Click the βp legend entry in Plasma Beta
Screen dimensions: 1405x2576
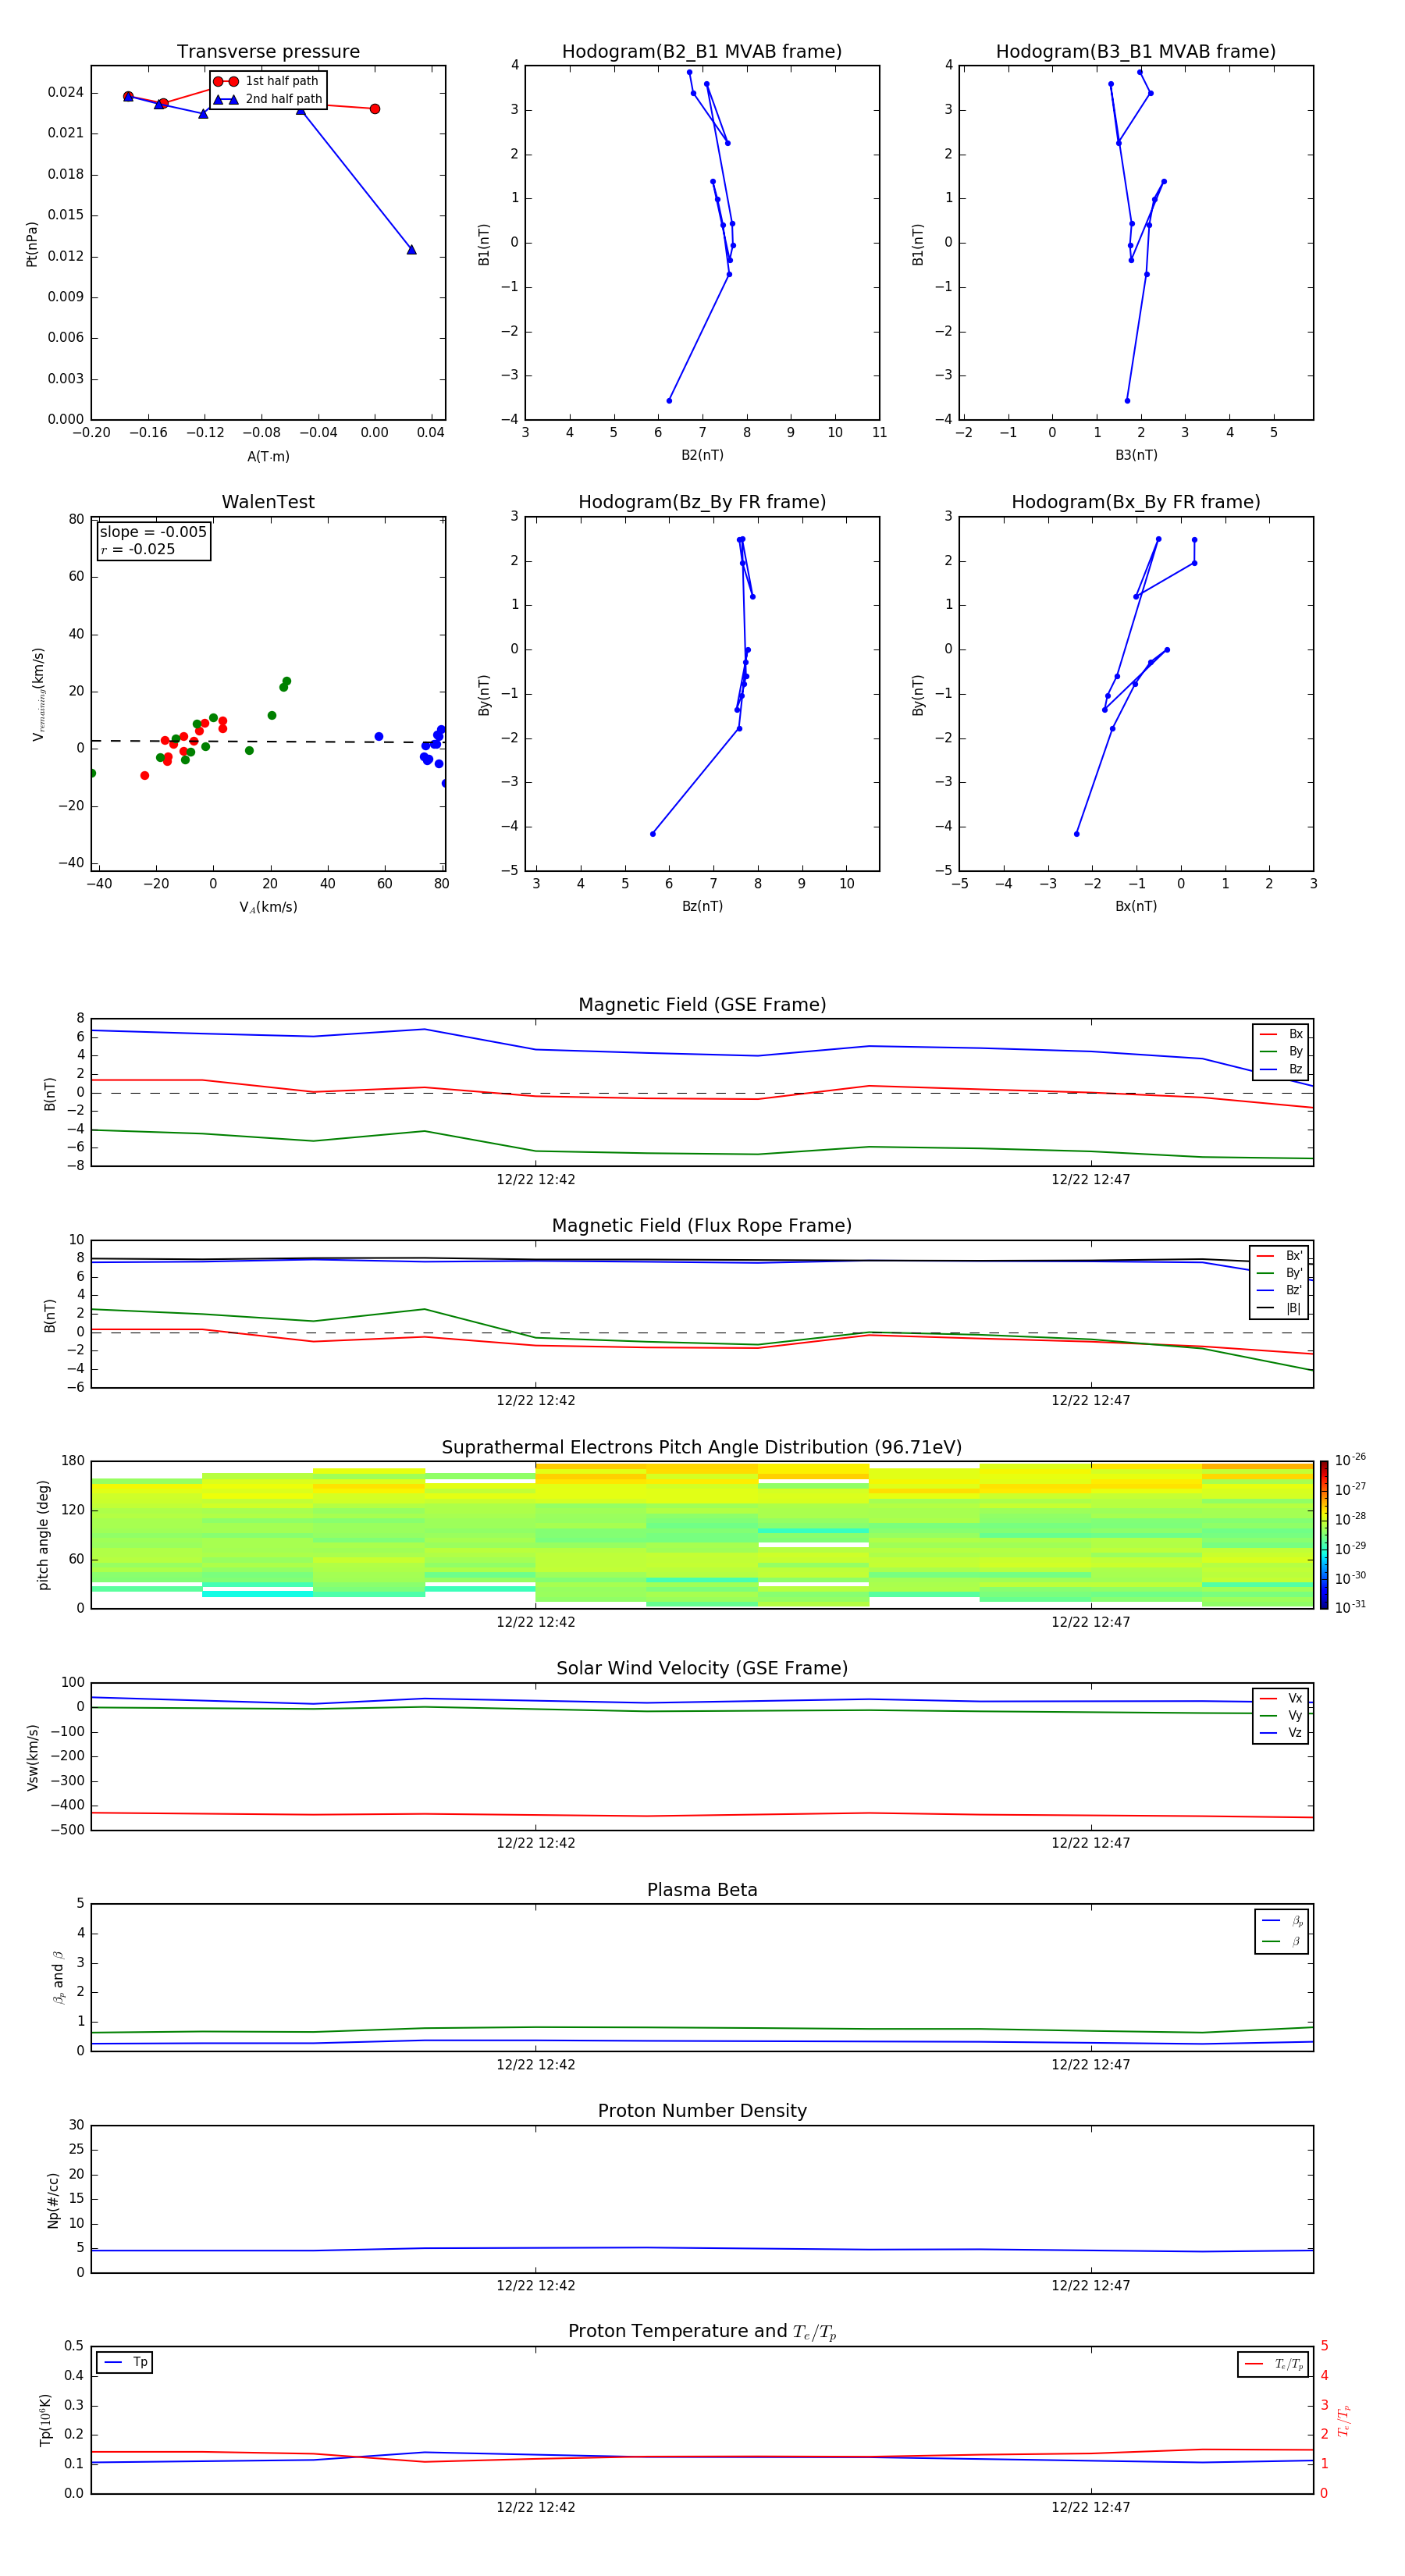point(1282,1921)
